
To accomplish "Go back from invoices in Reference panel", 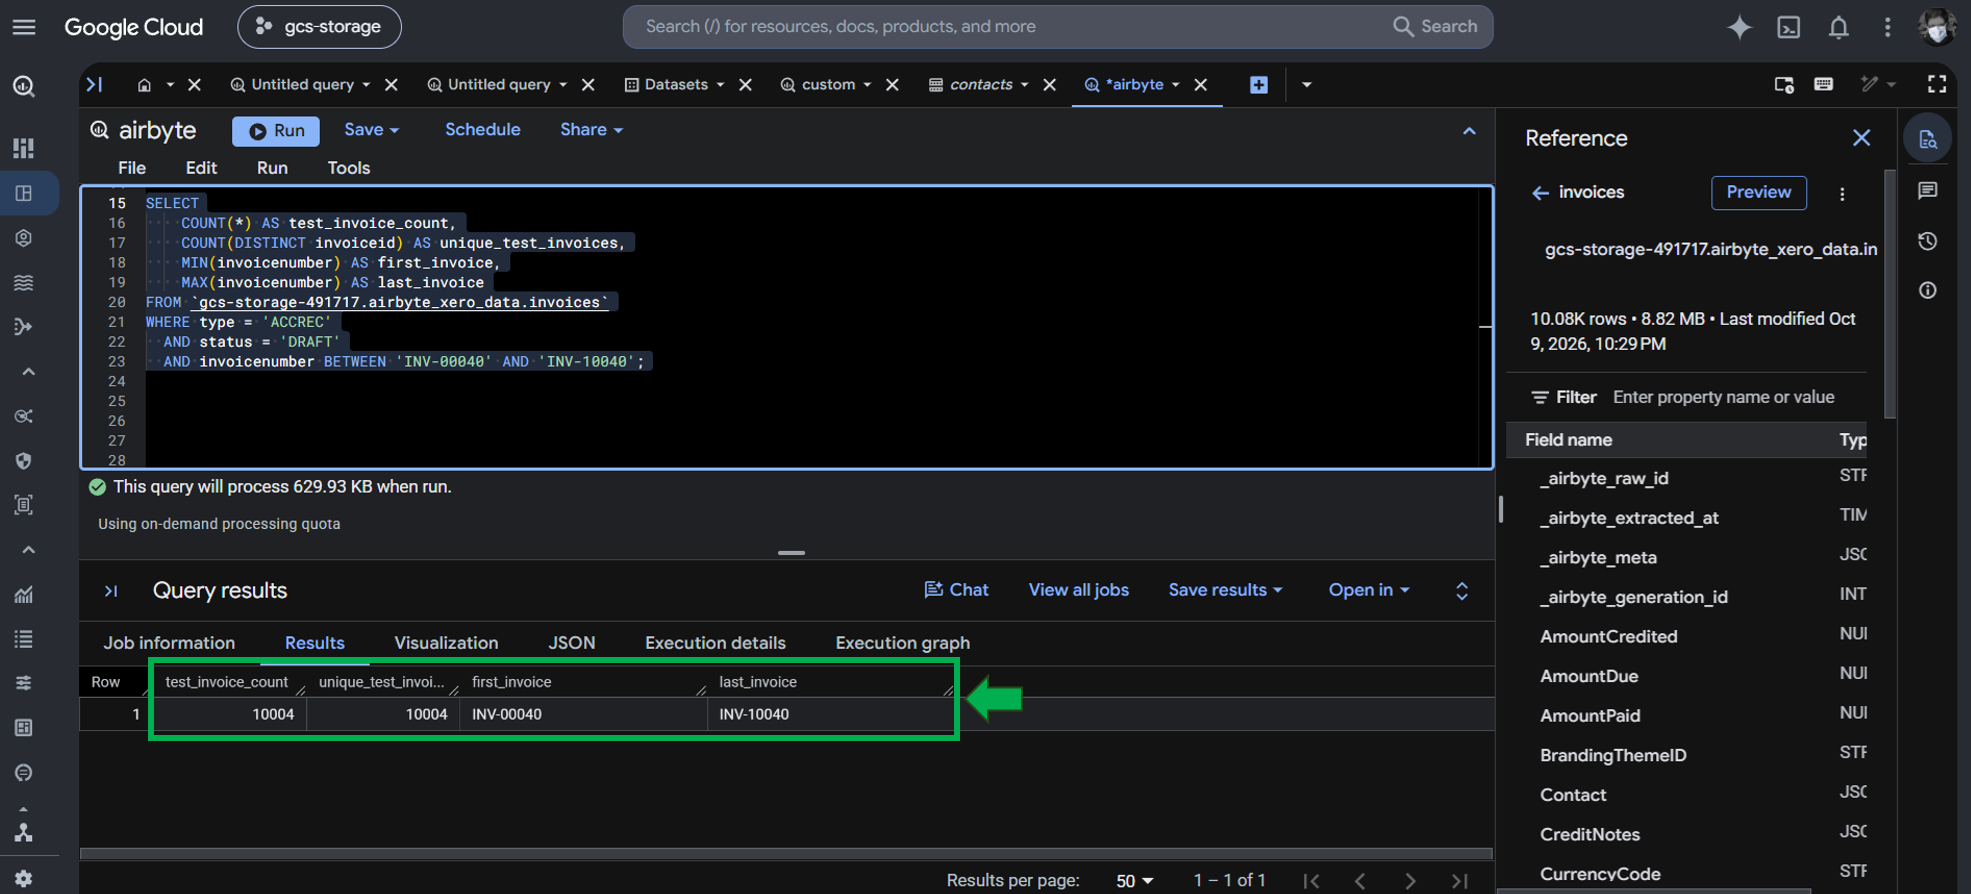I will point(1540,193).
